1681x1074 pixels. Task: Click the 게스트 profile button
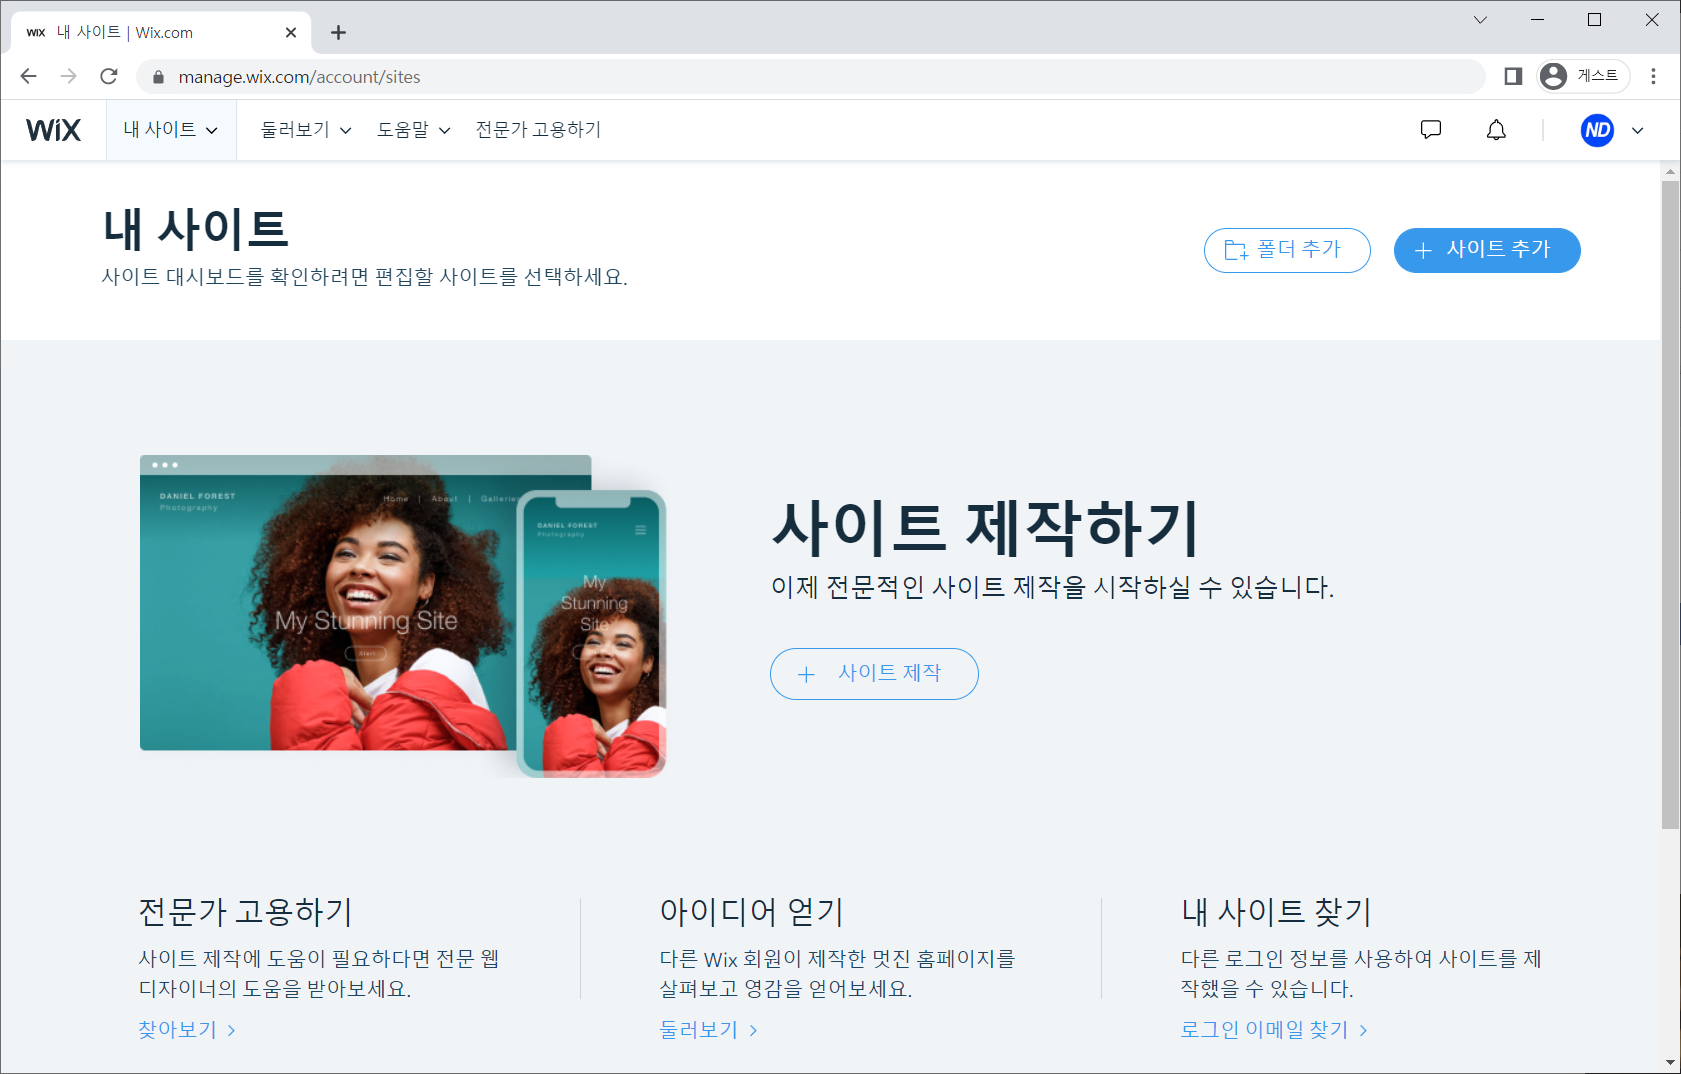click(1583, 76)
